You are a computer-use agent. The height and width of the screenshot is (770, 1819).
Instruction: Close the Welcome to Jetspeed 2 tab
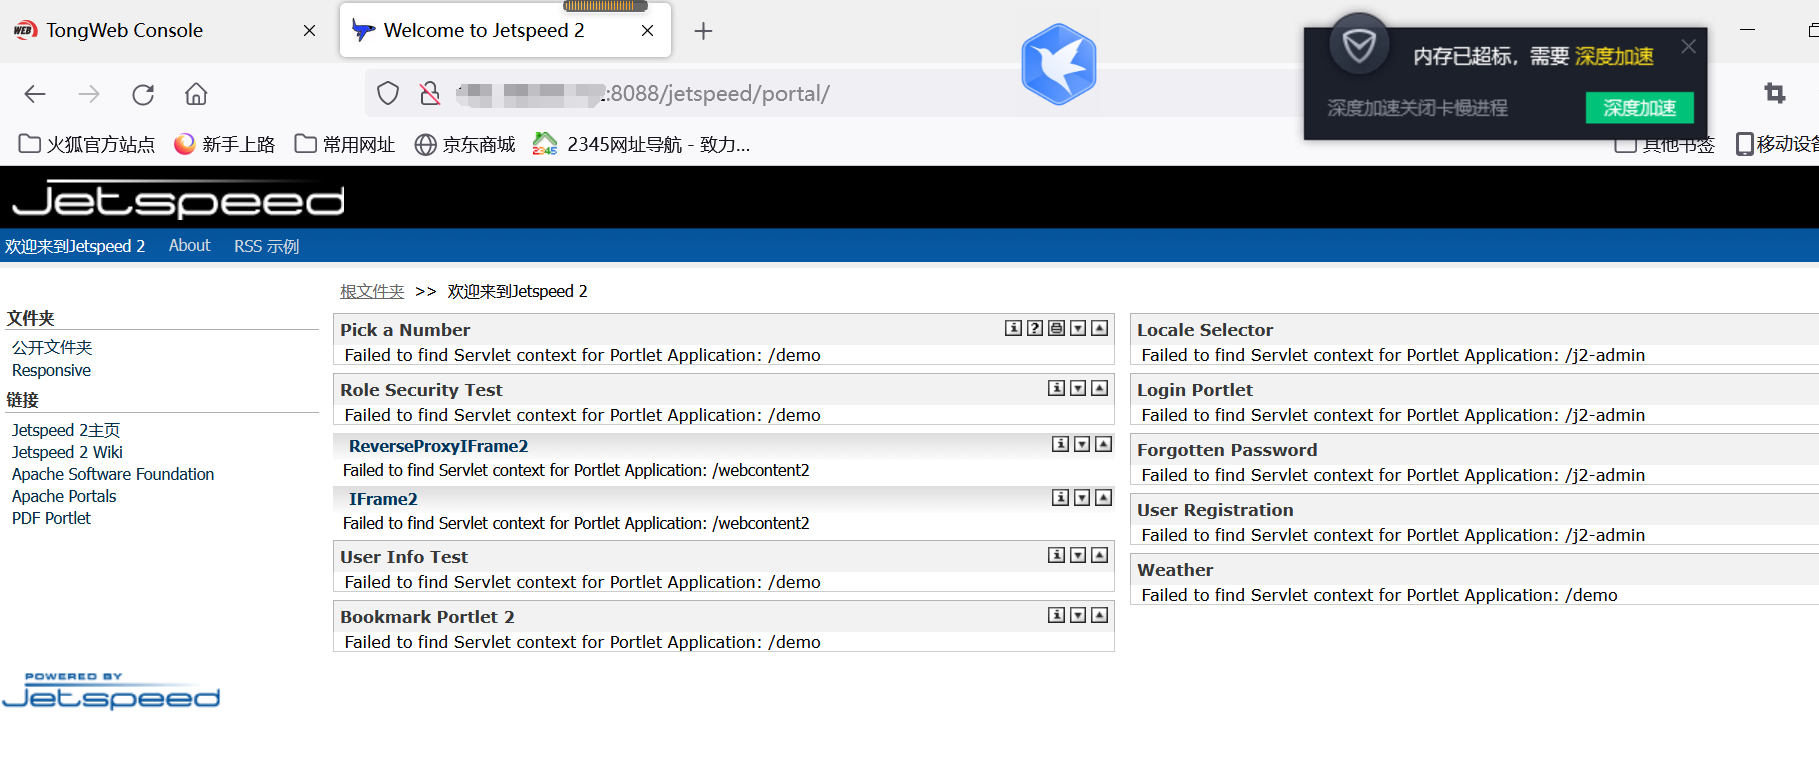click(648, 31)
